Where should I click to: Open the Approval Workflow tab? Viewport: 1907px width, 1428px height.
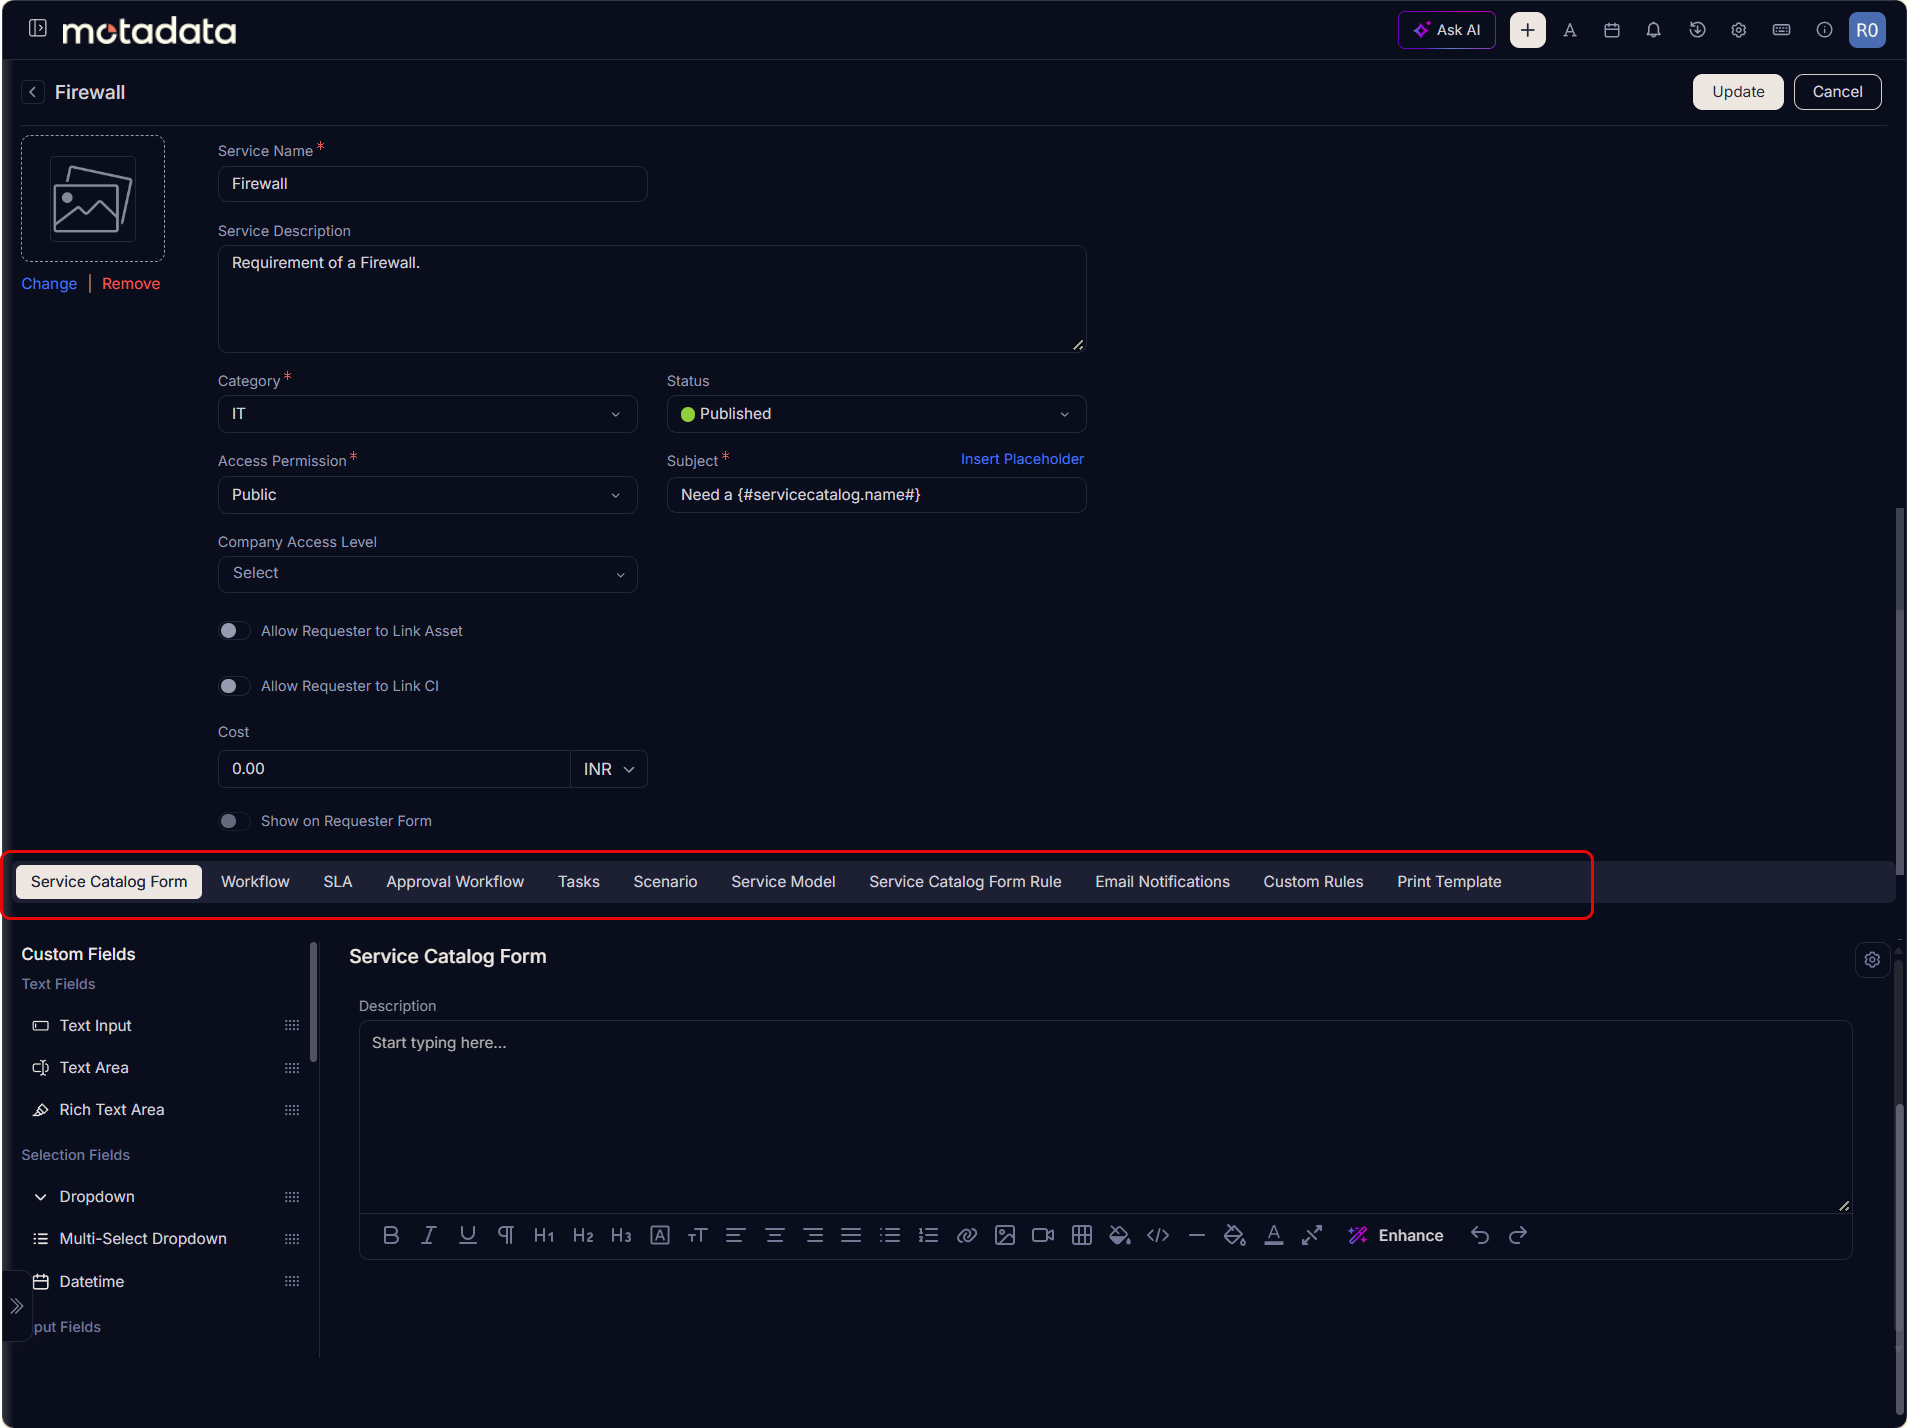tap(455, 882)
